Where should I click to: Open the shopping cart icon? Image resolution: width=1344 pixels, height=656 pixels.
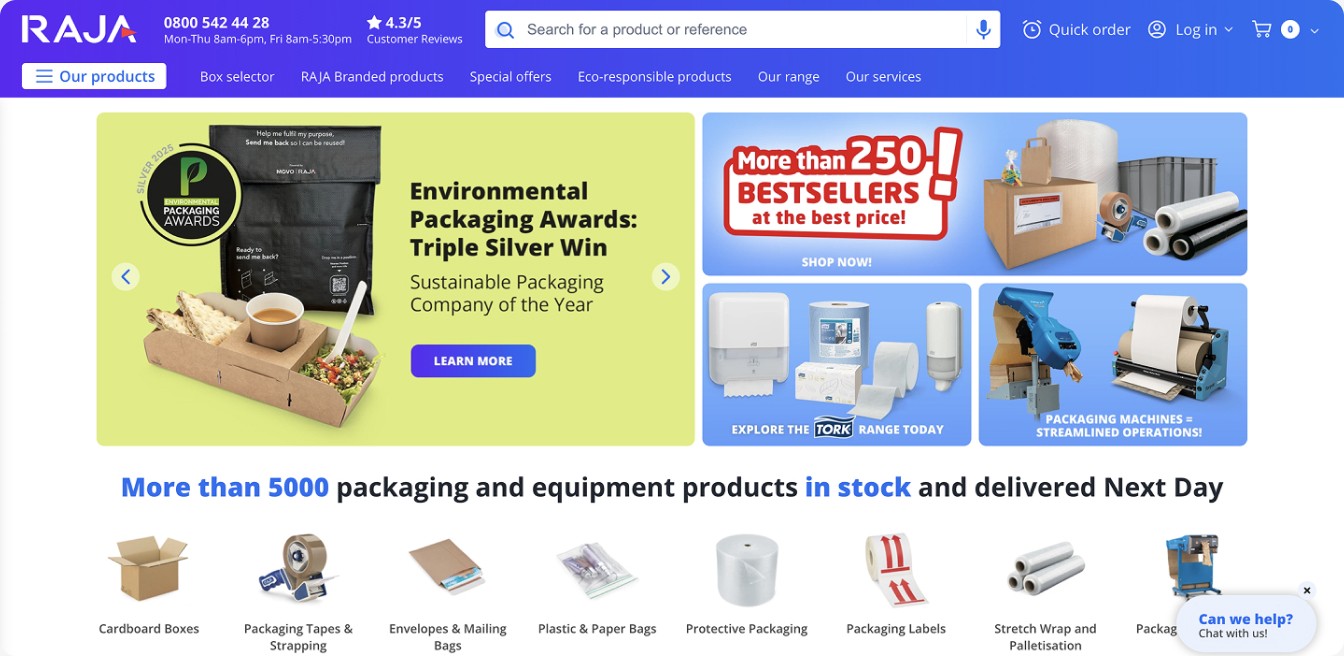tap(1262, 30)
